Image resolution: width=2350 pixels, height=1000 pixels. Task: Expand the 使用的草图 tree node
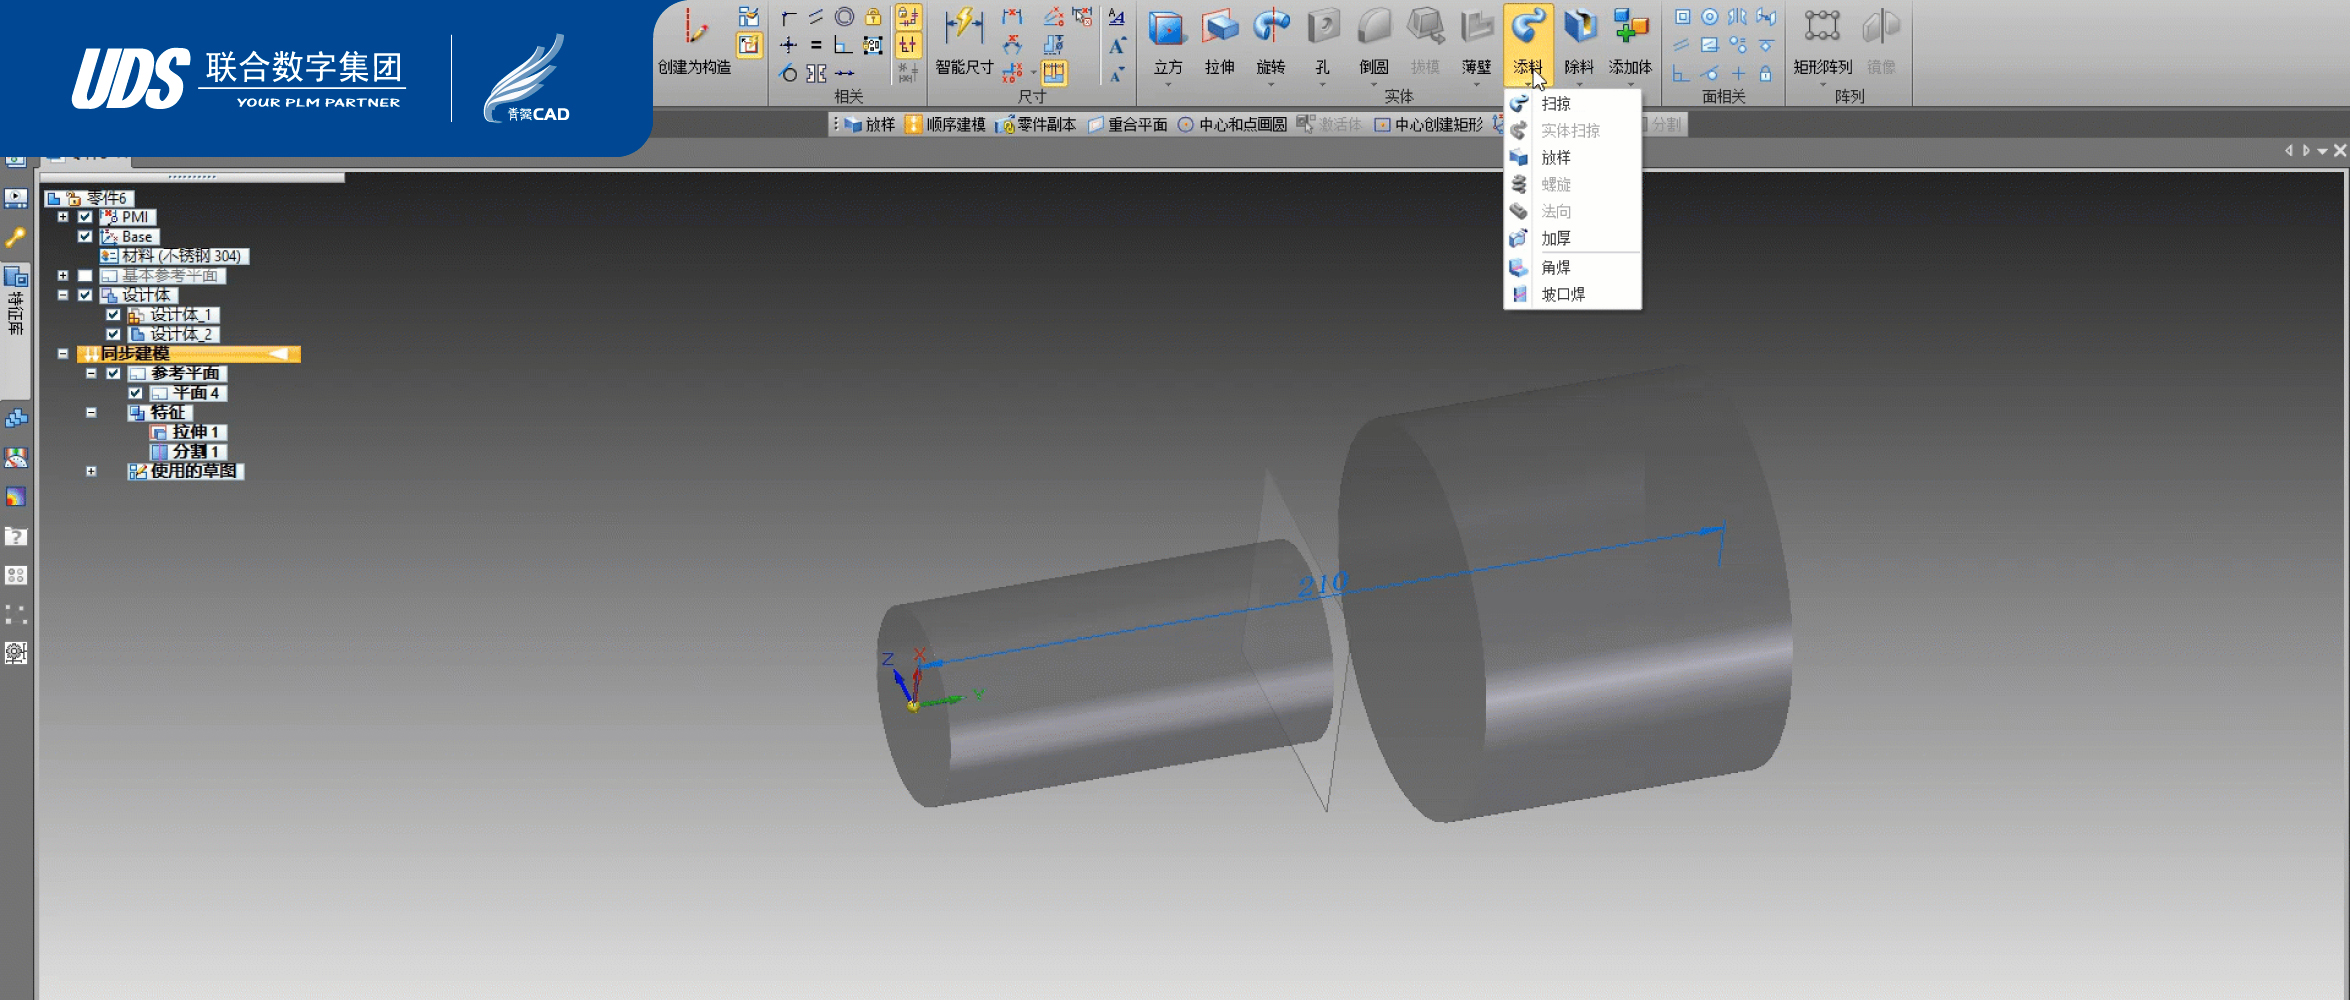[91, 471]
